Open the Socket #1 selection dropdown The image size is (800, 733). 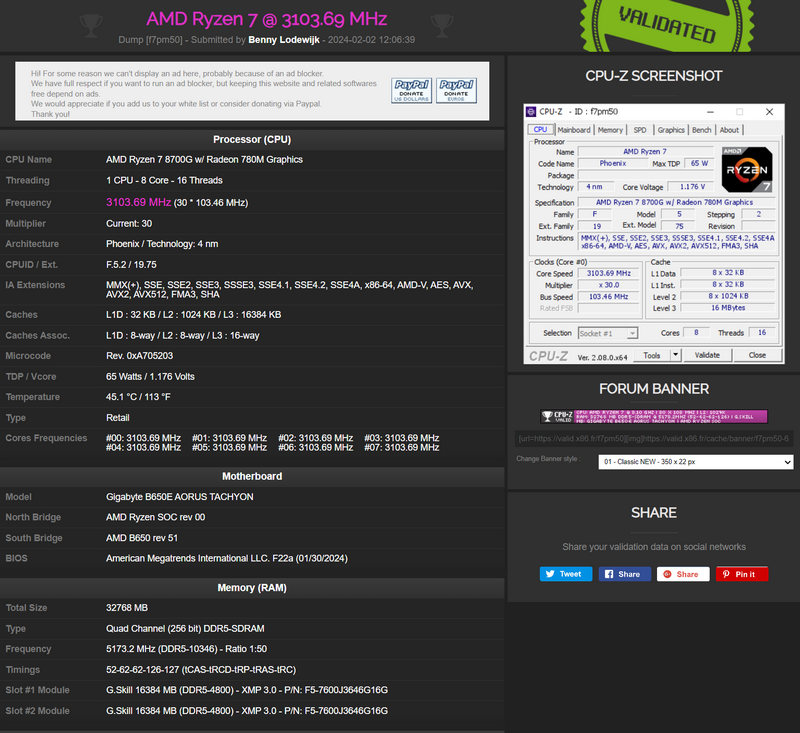tap(631, 333)
